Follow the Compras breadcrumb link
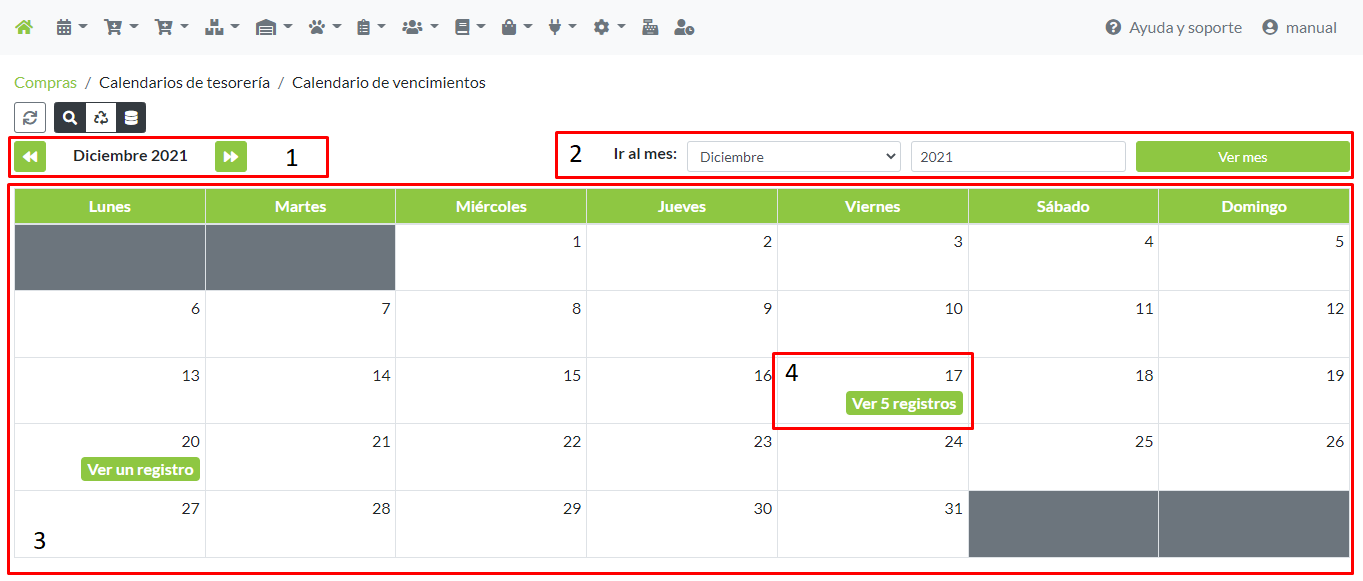 coord(45,83)
